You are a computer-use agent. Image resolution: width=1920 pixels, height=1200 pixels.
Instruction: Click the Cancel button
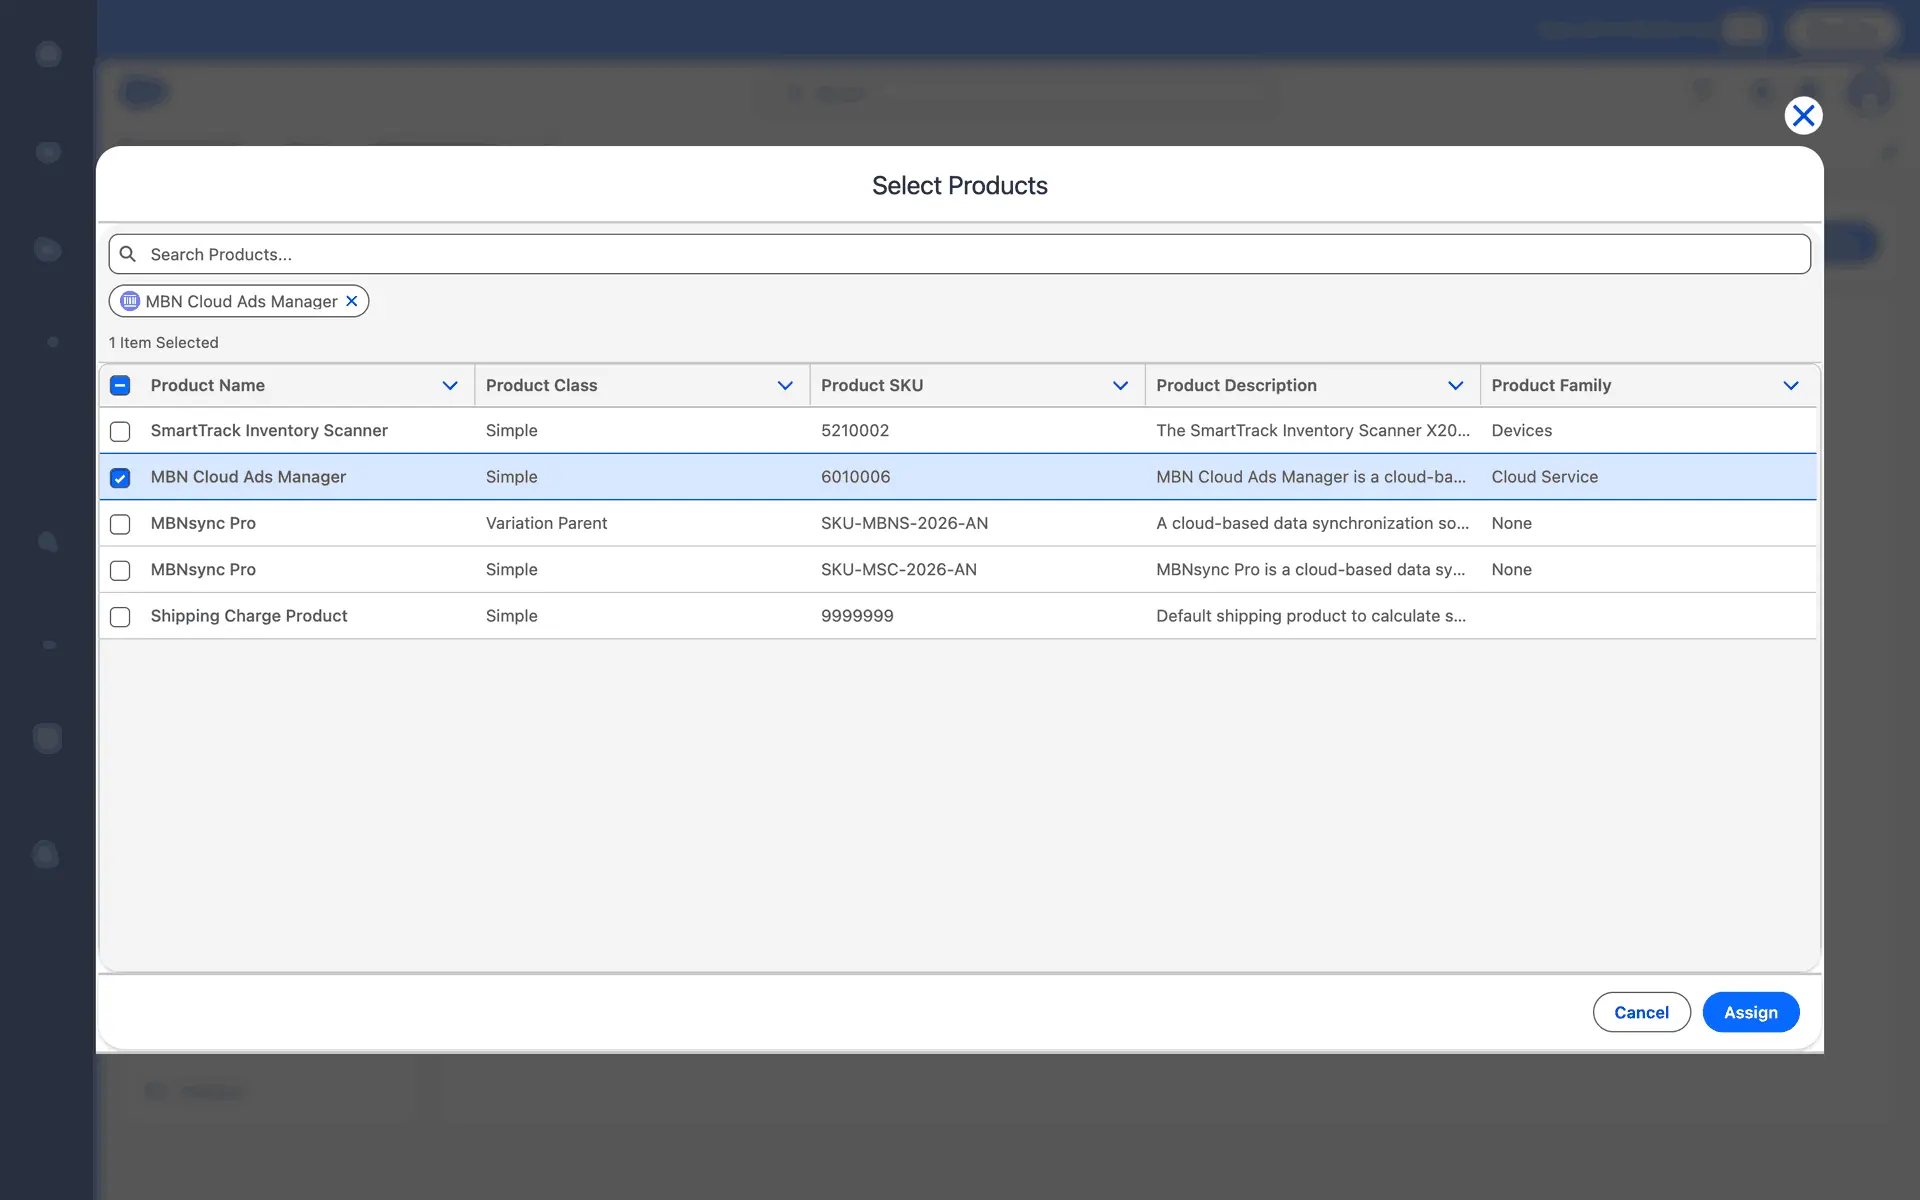tap(1641, 1012)
